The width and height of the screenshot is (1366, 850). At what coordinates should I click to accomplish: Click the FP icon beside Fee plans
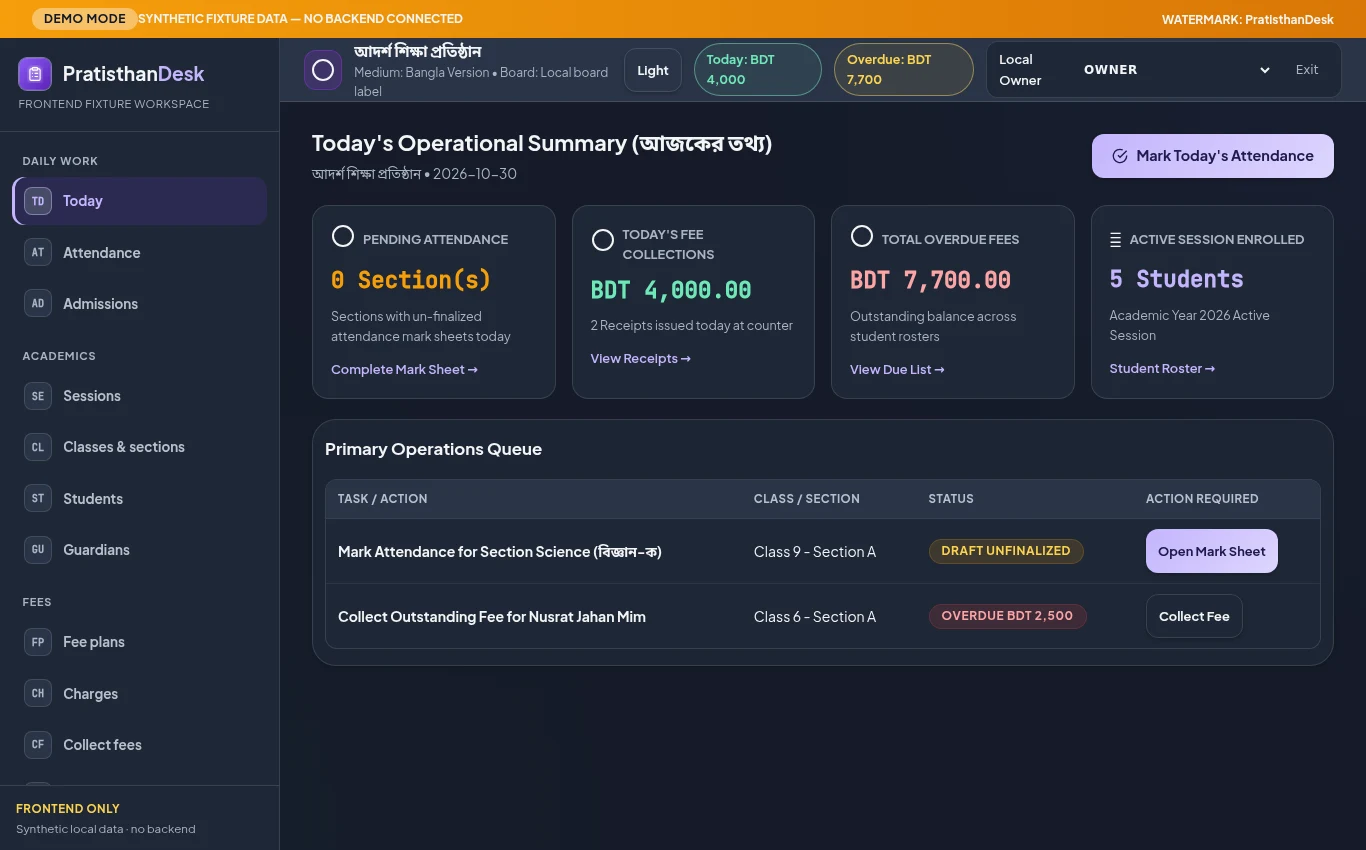(38, 642)
